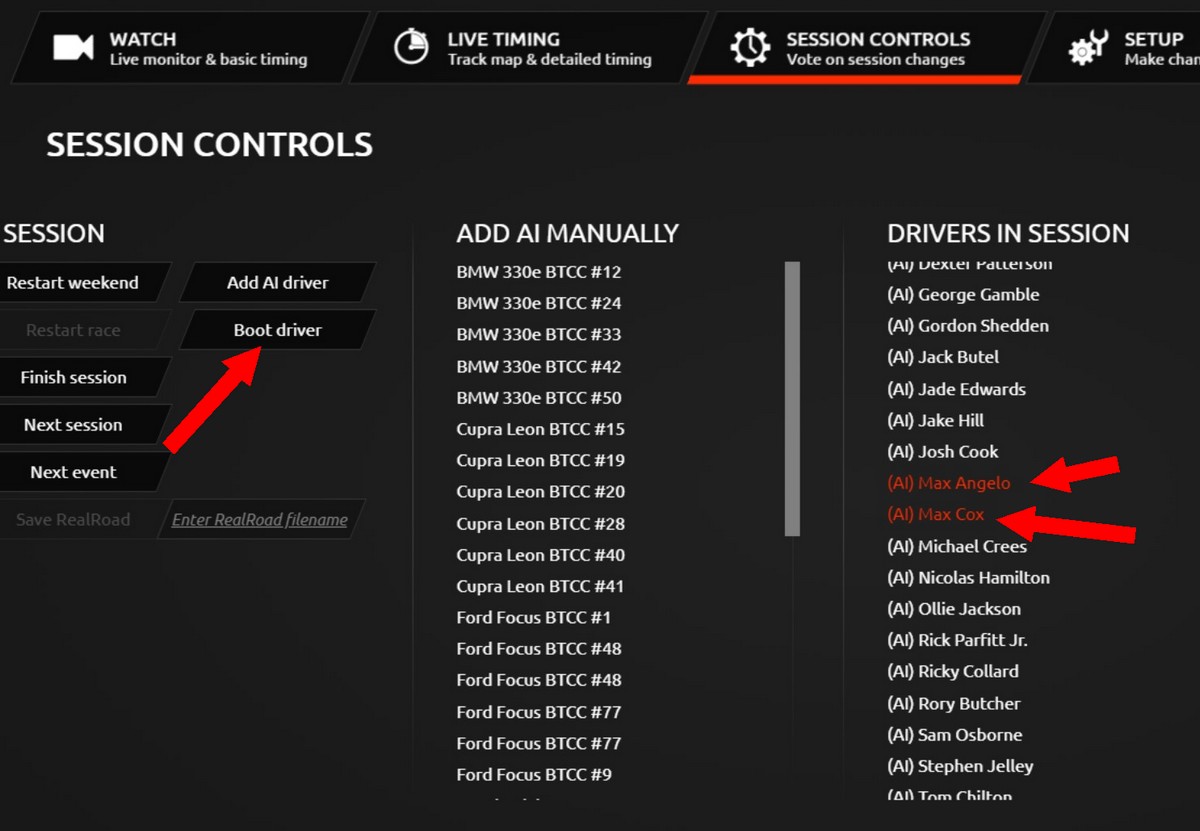Select driver (AI) Ricky Collard
The height and width of the screenshot is (831, 1200).
click(x=953, y=671)
